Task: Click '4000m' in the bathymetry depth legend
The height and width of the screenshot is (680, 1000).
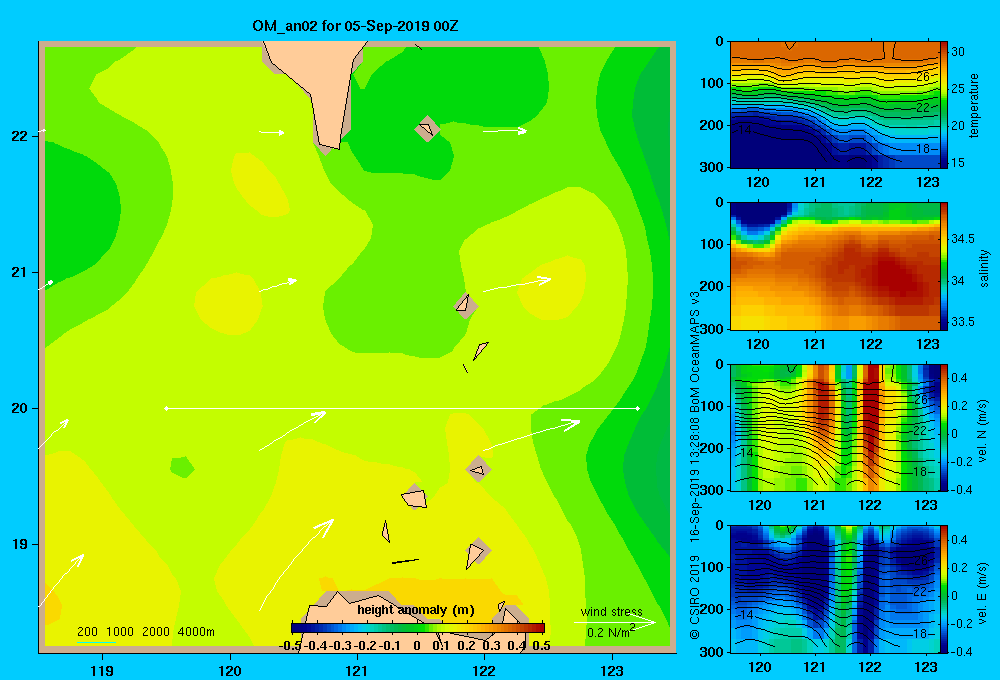Action: coord(196,632)
